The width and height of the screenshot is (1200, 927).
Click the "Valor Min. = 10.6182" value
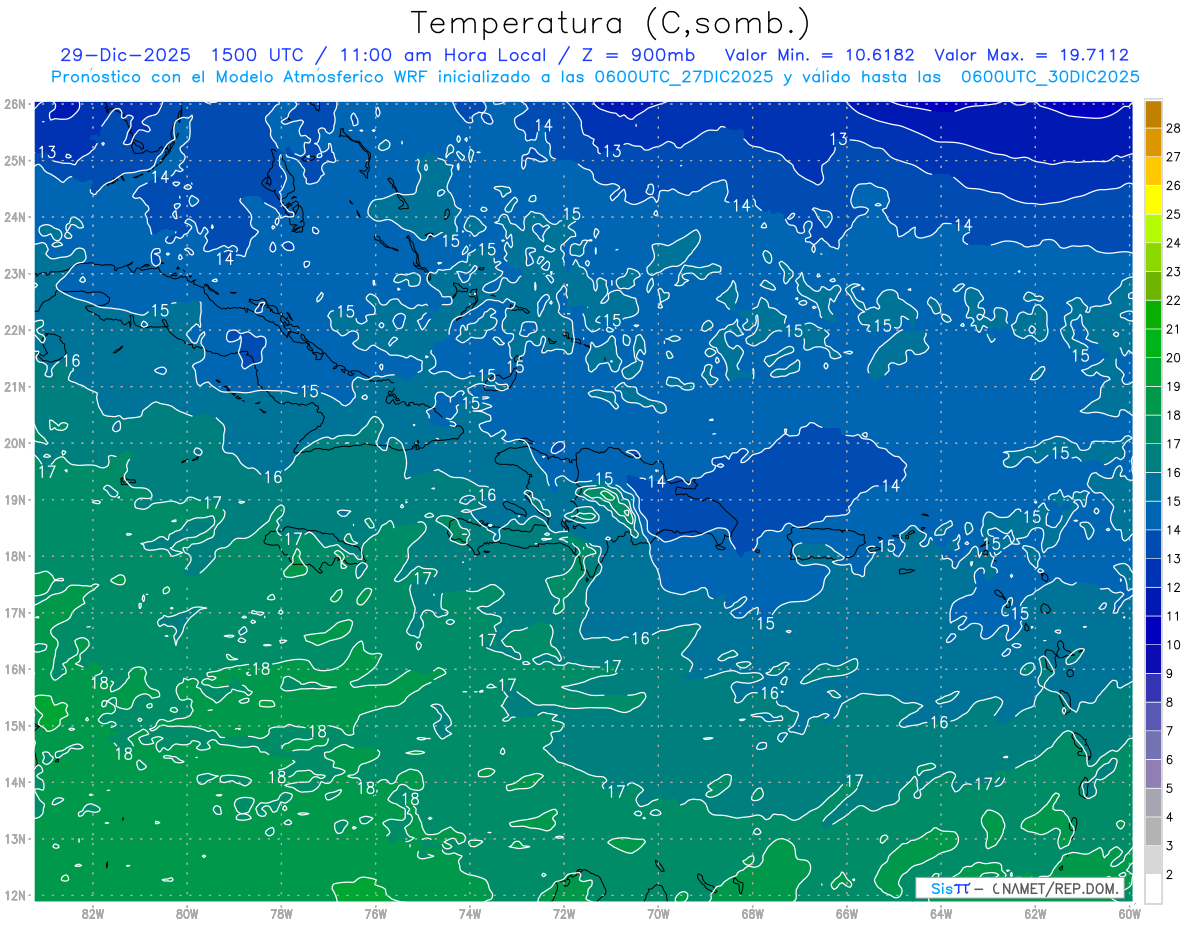(x=820, y=55)
